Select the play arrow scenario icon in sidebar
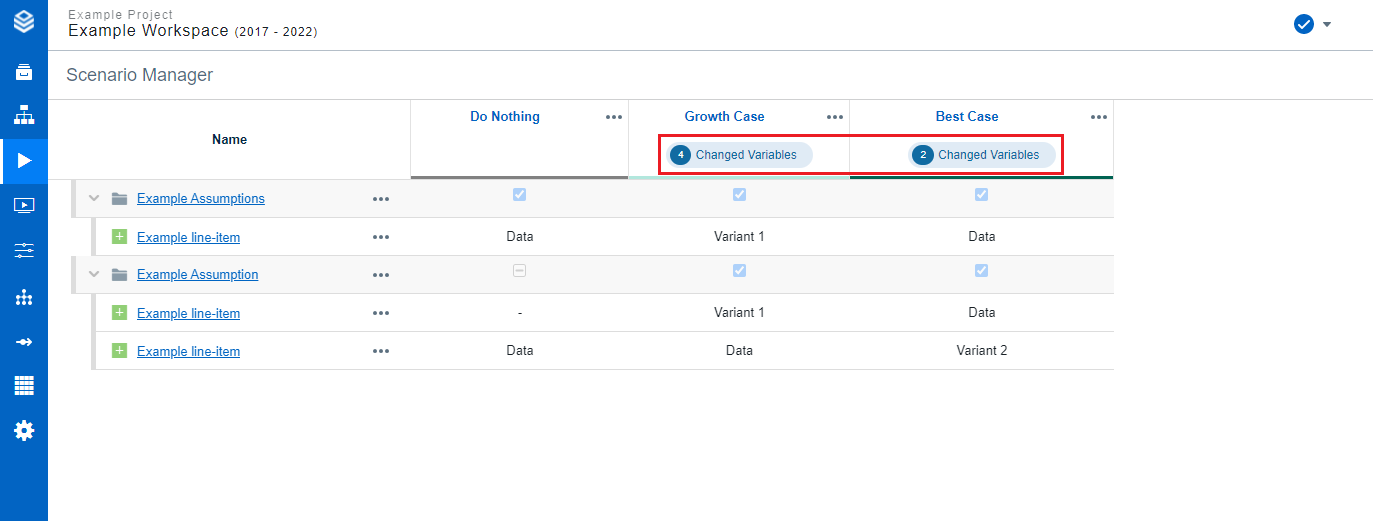The height and width of the screenshot is (521, 1373). coord(24,160)
